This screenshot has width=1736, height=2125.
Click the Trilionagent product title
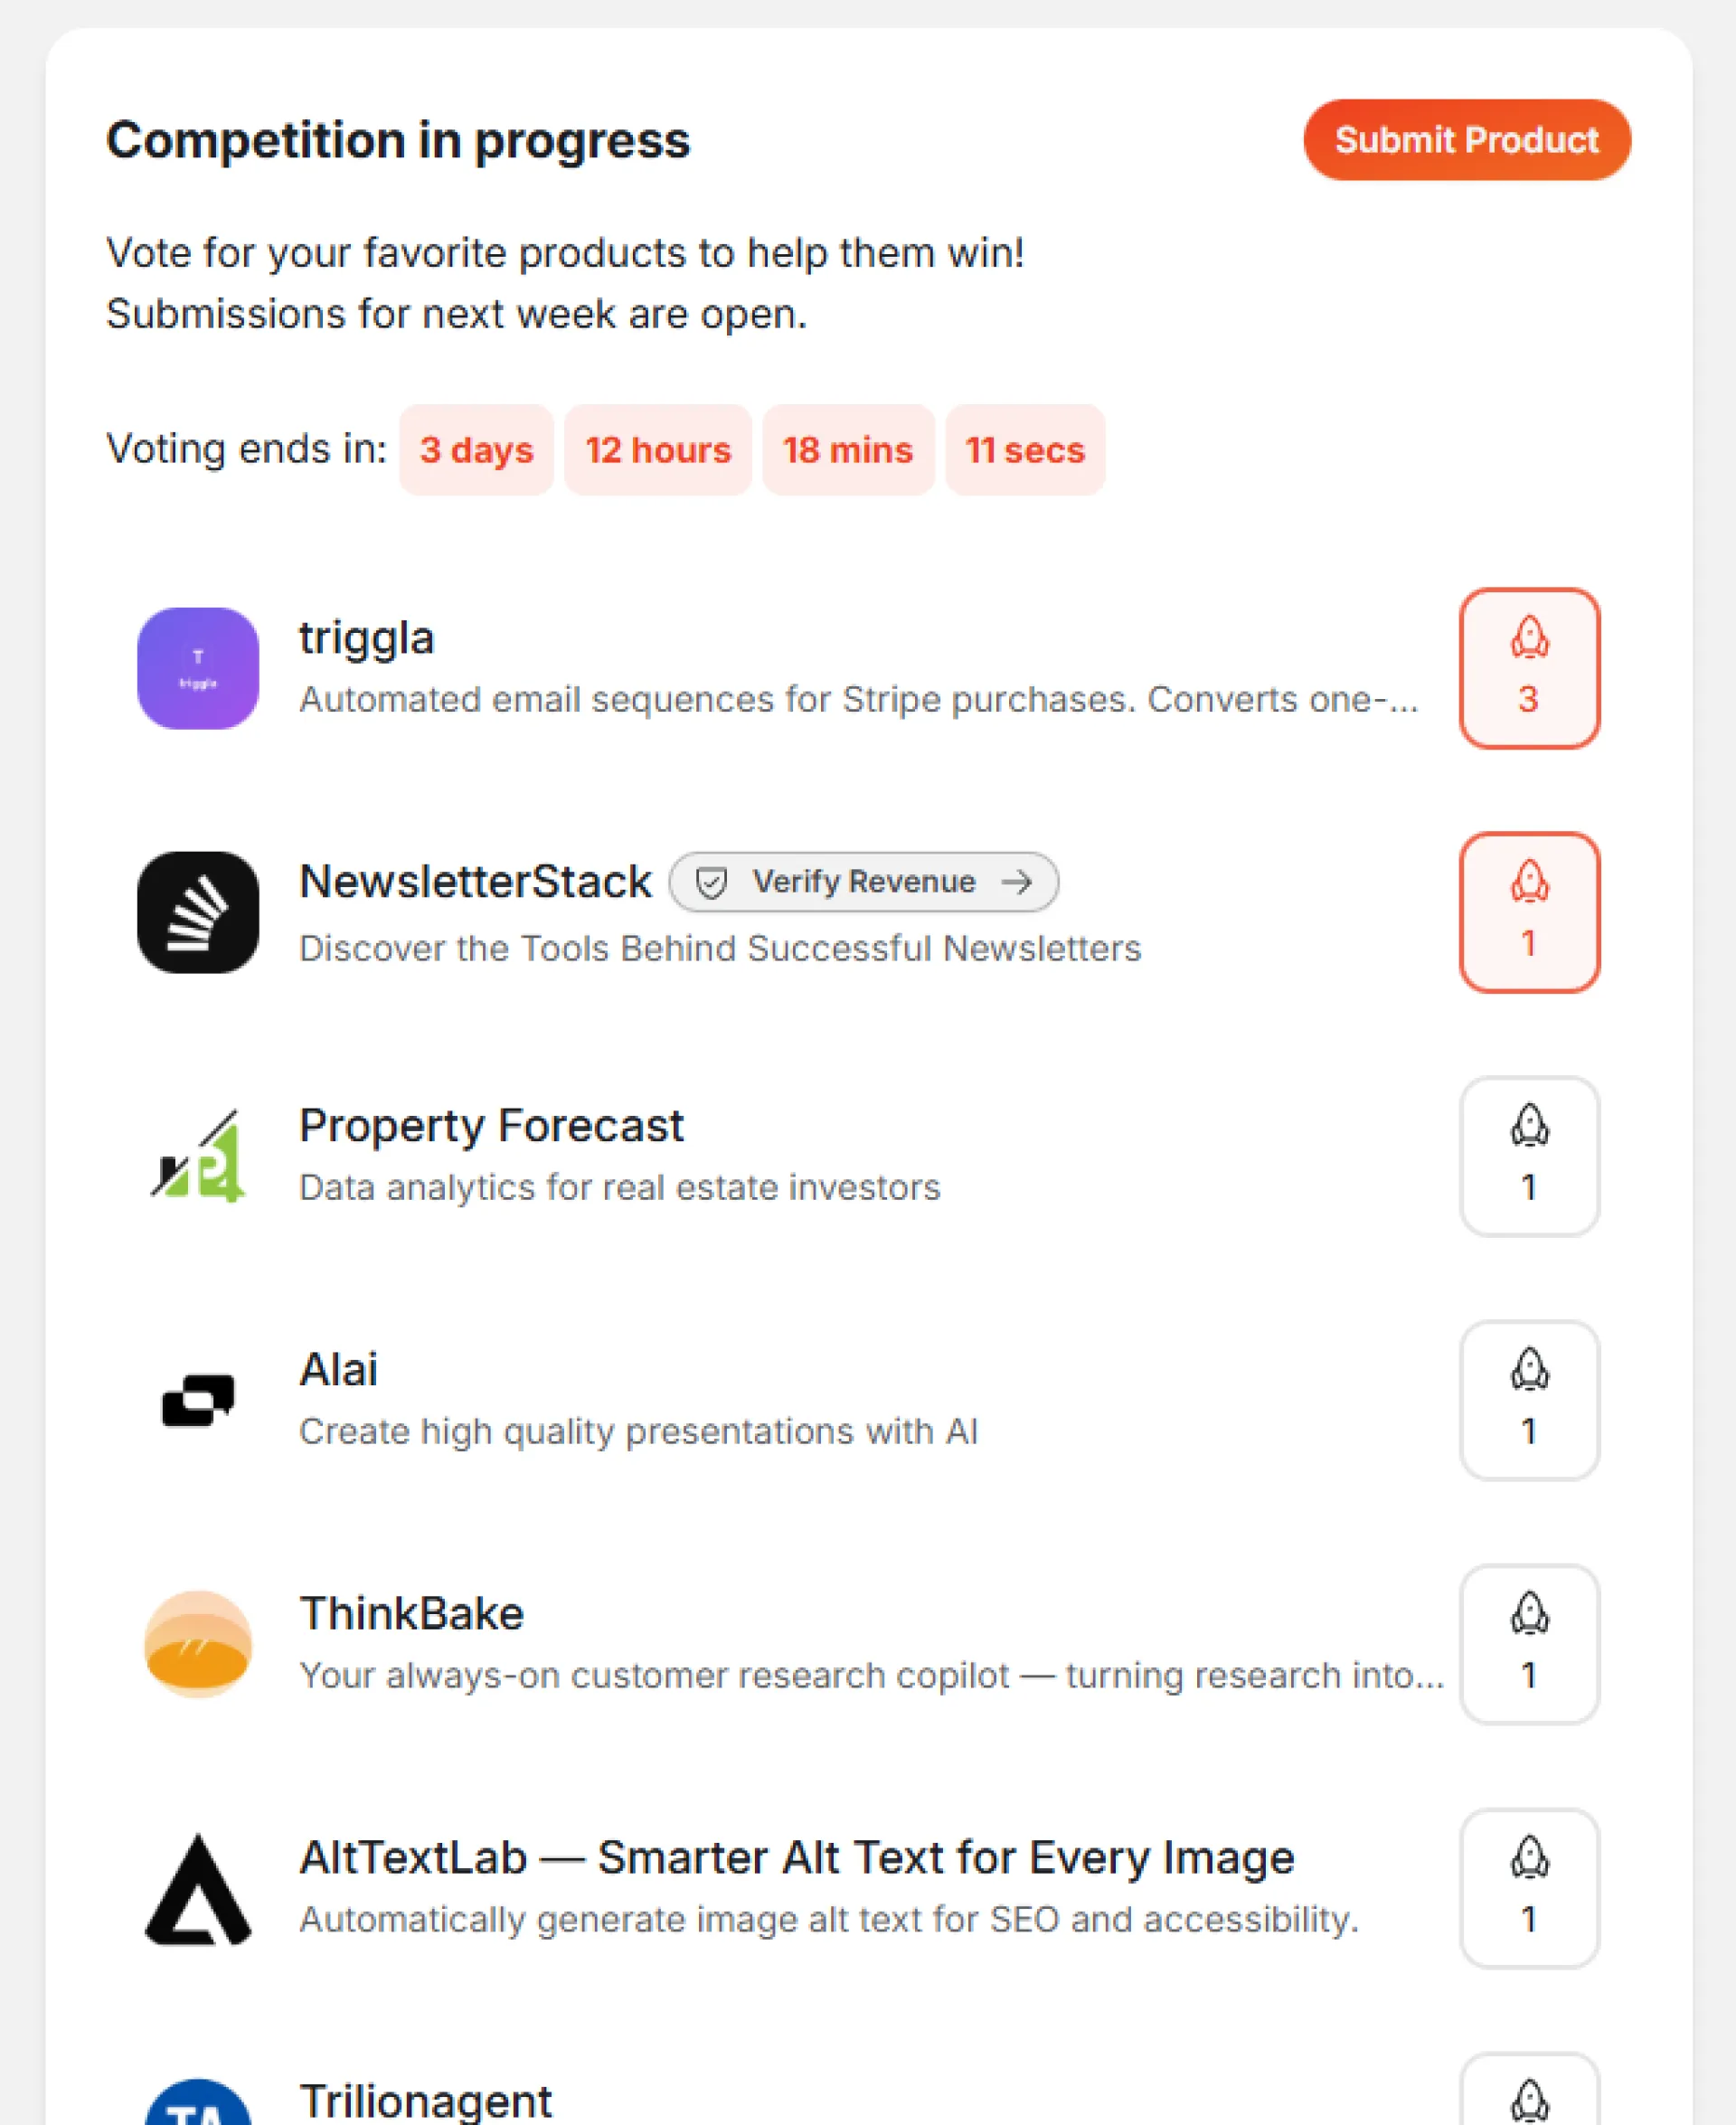click(x=425, y=2100)
